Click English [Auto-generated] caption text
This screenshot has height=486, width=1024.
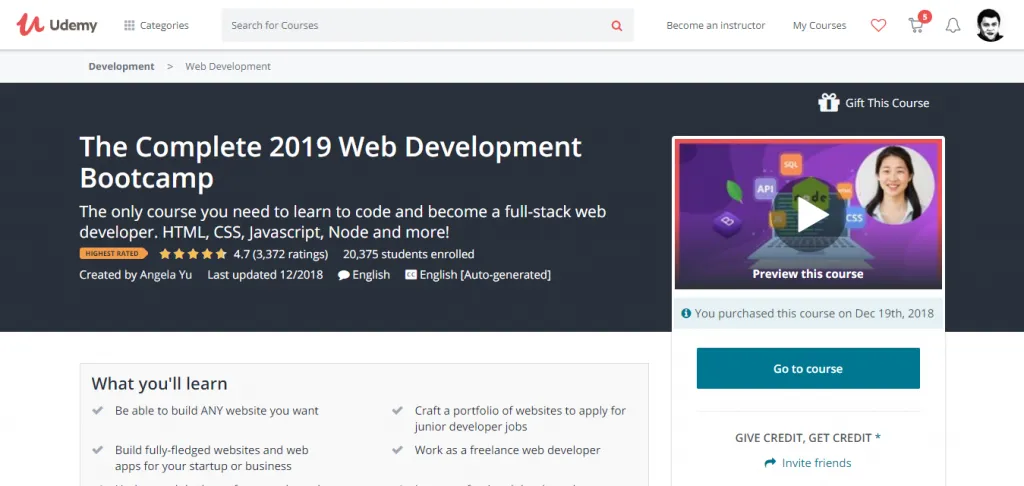pos(485,275)
